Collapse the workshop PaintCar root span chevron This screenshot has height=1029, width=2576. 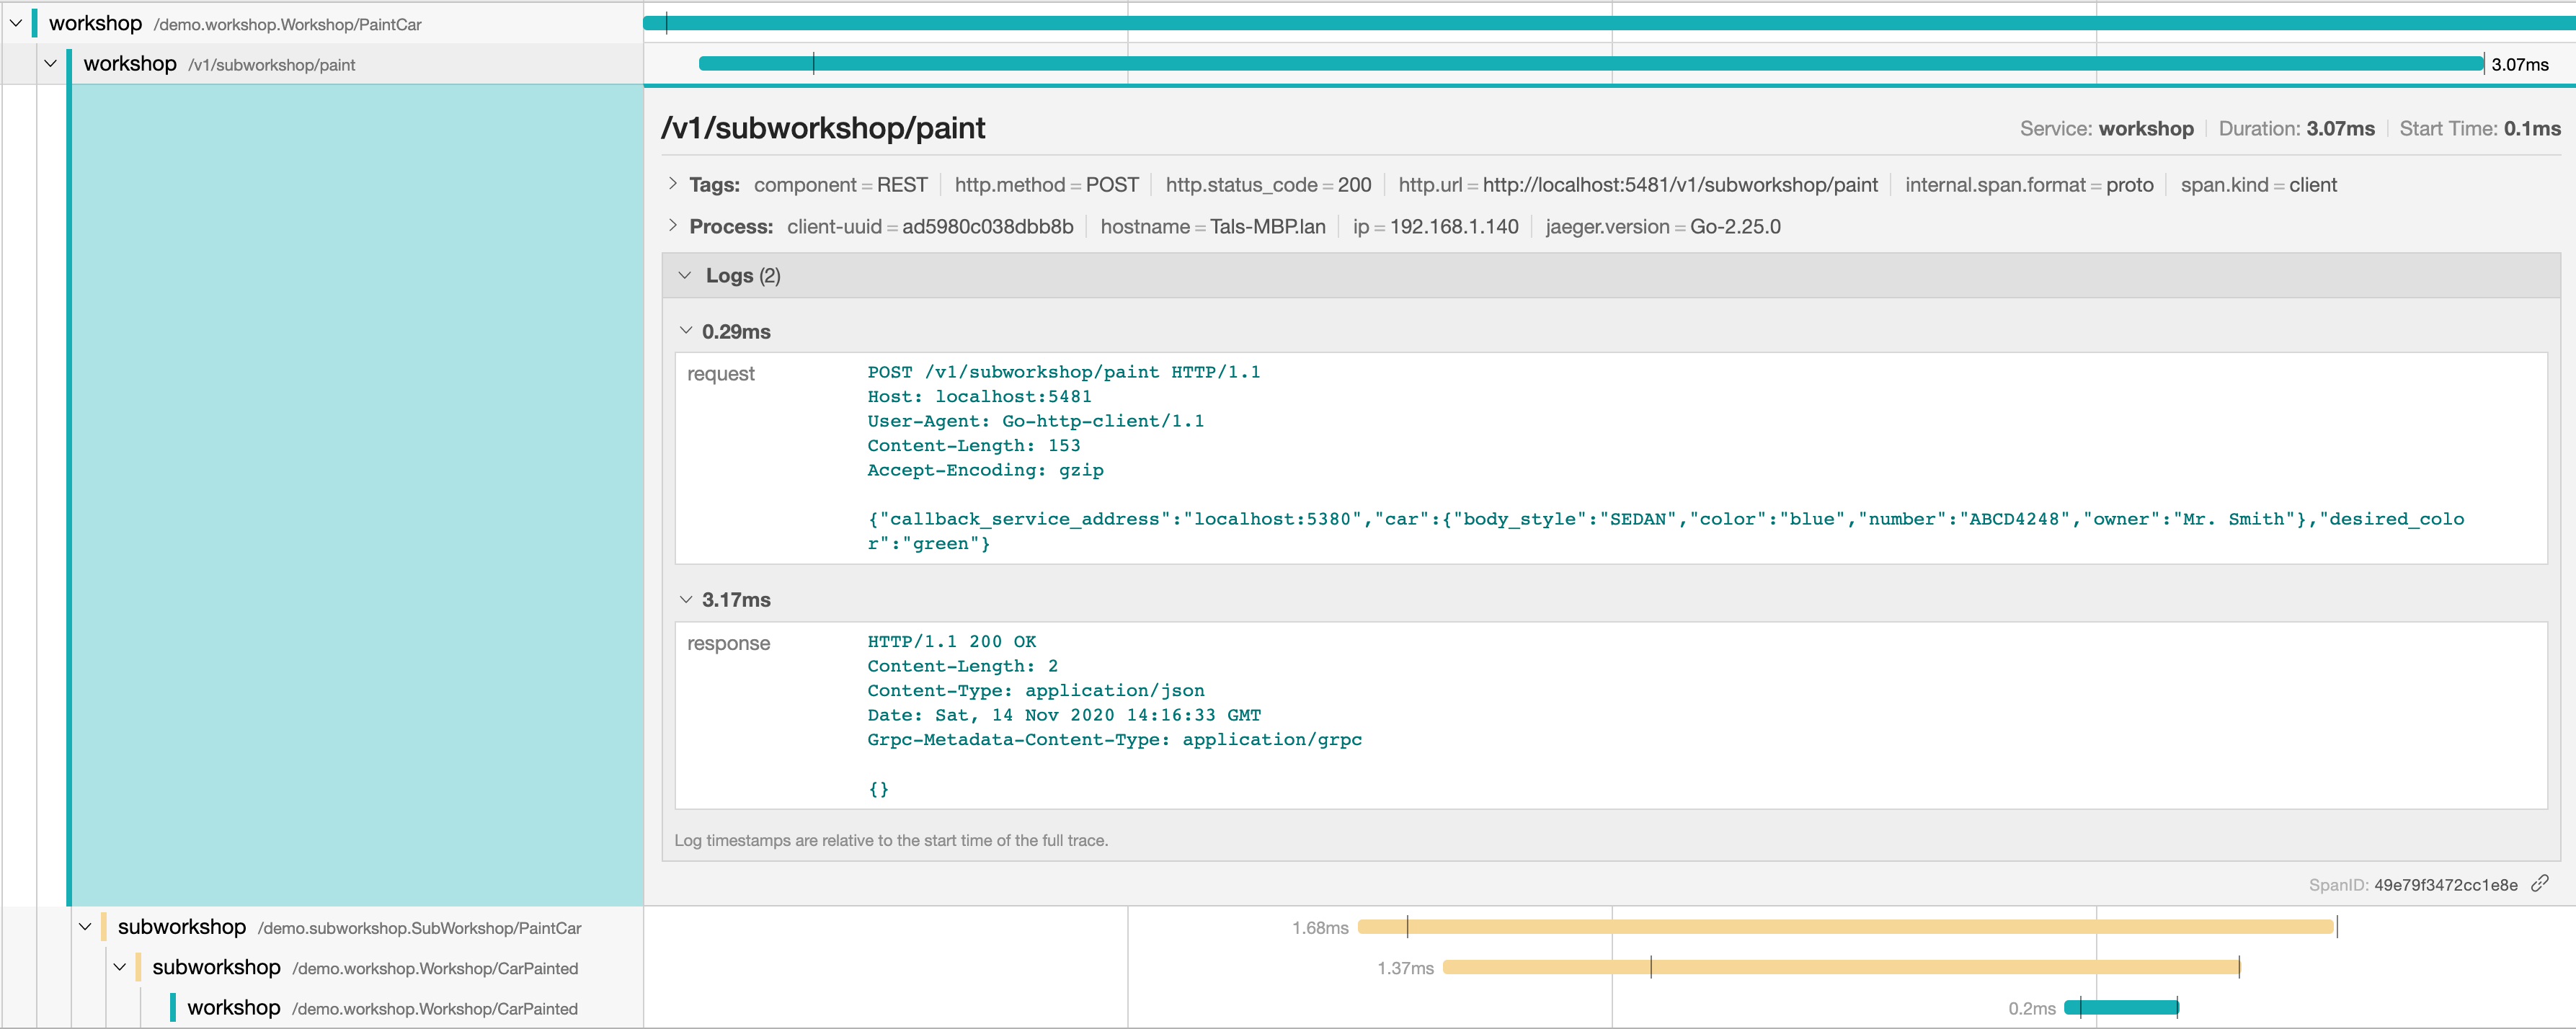pos(16,23)
